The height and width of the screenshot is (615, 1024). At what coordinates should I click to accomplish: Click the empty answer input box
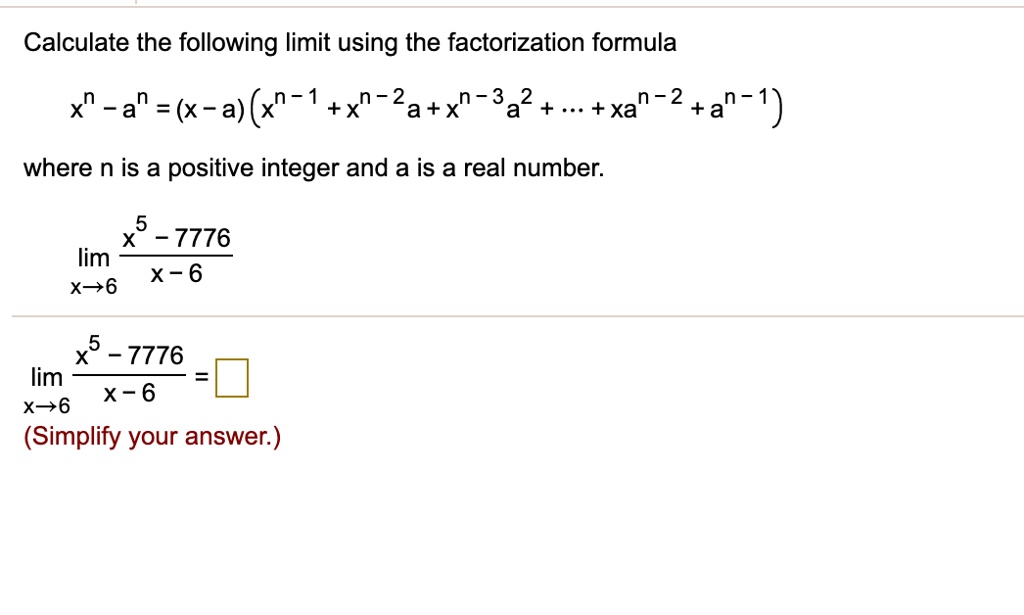click(232, 378)
